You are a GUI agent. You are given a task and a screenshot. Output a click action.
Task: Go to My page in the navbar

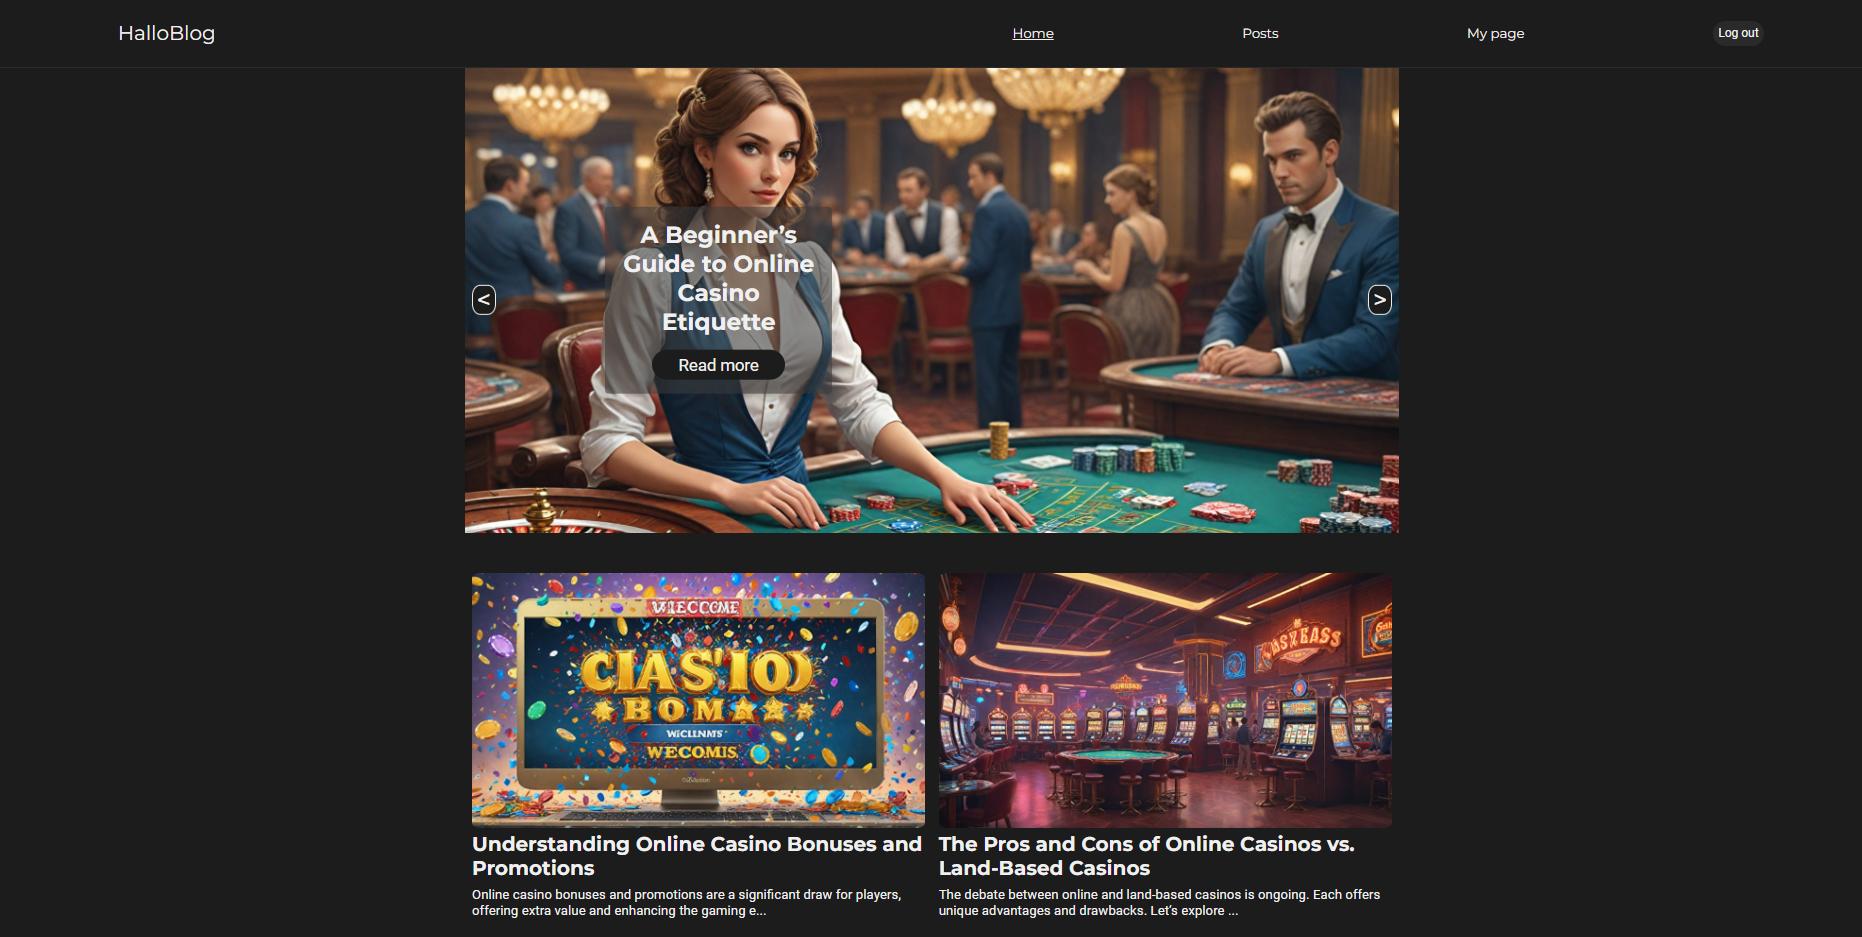point(1495,33)
